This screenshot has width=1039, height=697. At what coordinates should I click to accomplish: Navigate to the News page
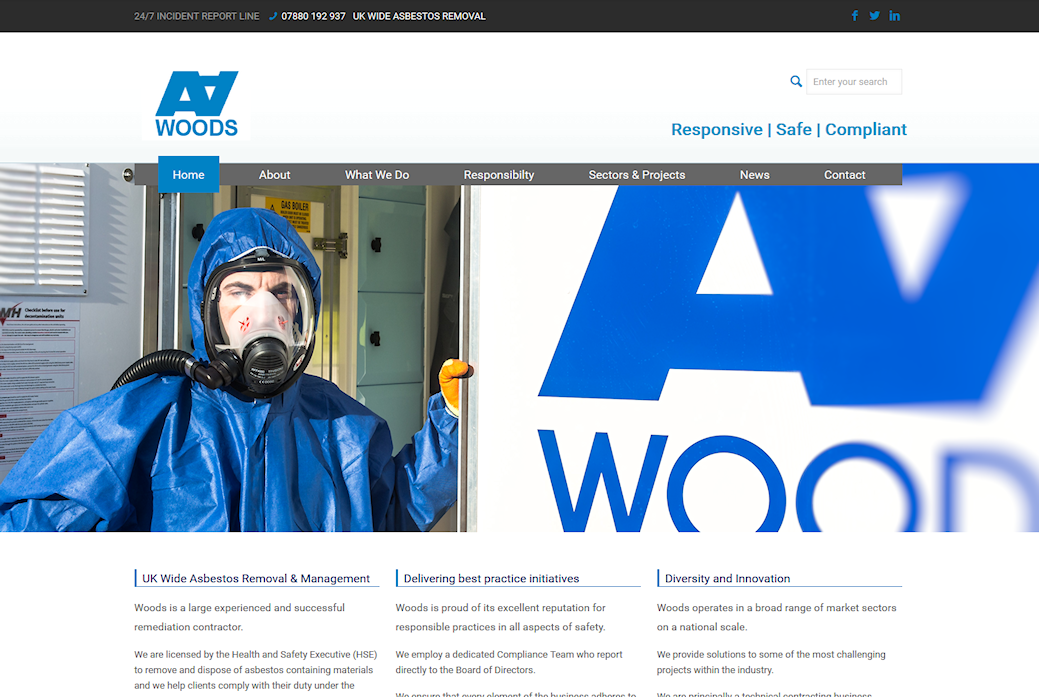(x=754, y=175)
